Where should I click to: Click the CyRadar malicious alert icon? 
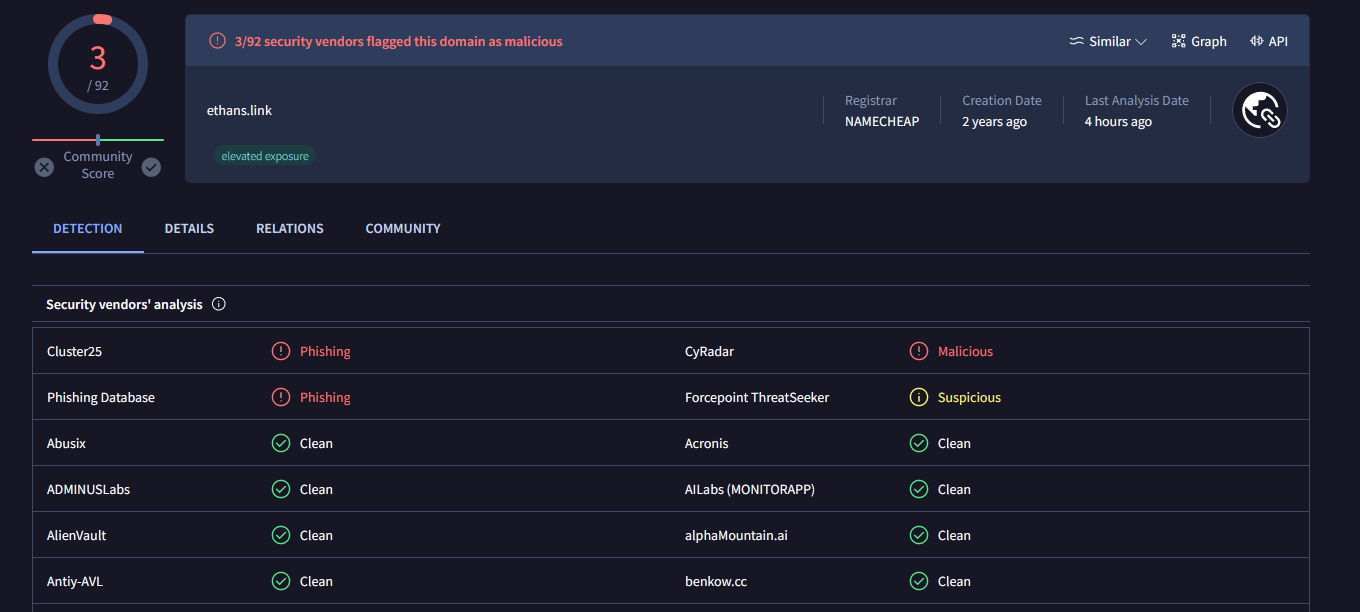(x=918, y=351)
